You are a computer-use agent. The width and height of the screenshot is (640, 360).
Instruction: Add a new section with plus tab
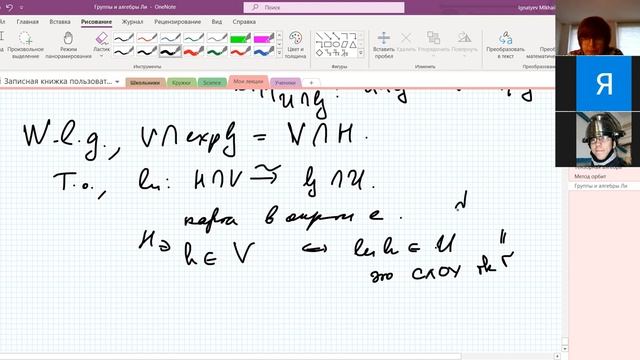pos(311,82)
